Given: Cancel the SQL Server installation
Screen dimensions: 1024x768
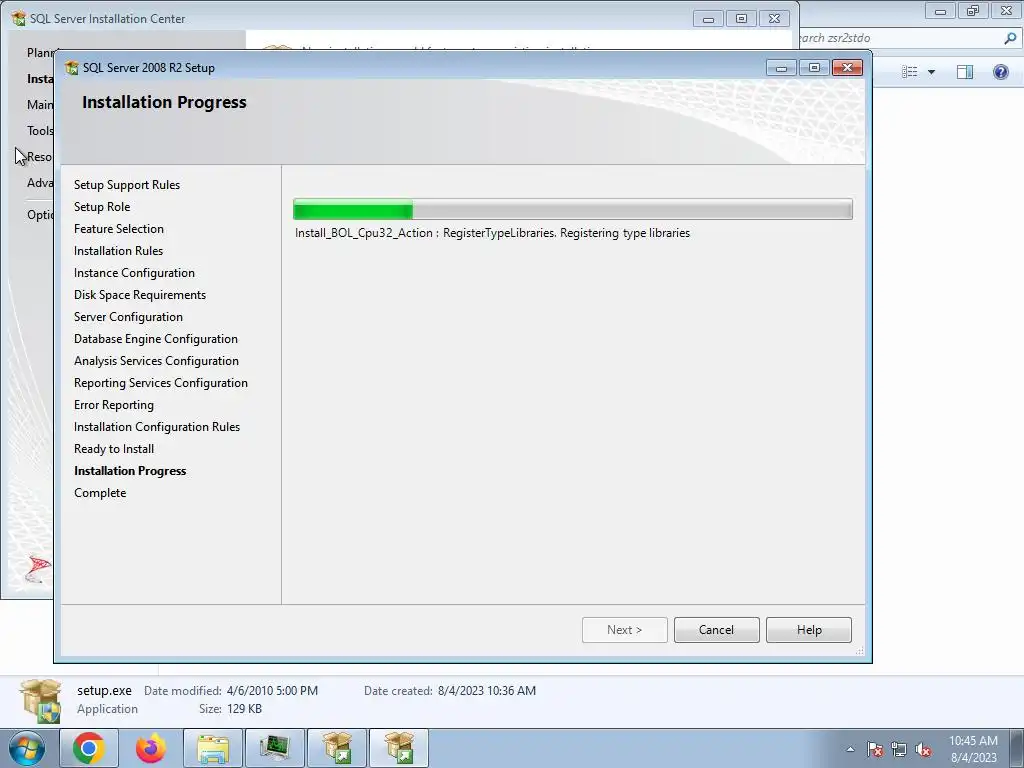Looking at the screenshot, I should pos(716,630).
